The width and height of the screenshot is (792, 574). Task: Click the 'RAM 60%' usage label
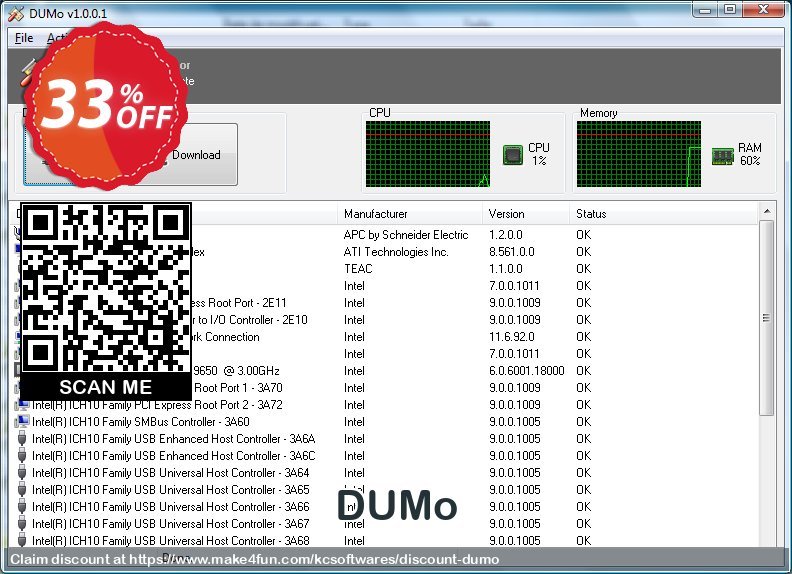750,154
